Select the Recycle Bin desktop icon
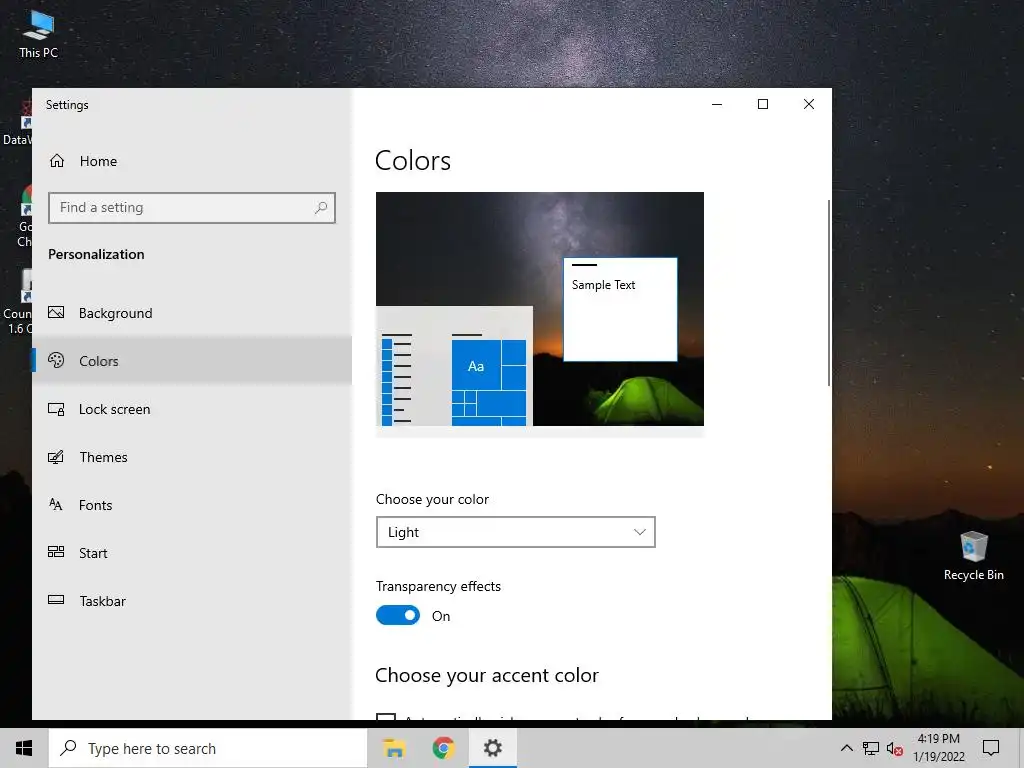Image resolution: width=1024 pixels, height=768 pixels. point(973,556)
